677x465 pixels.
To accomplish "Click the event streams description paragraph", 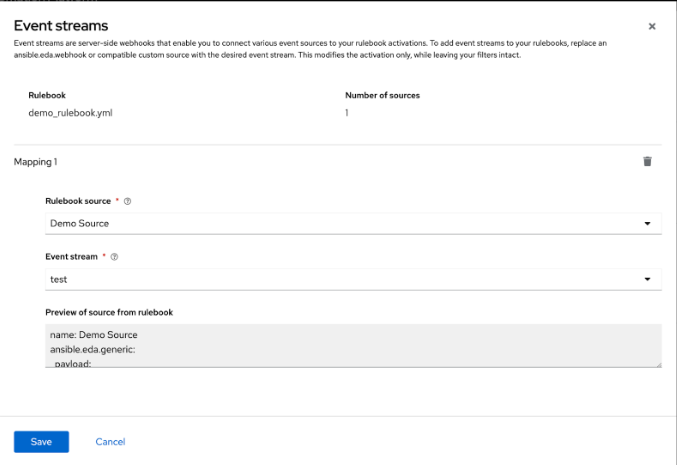I will pos(330,49).
